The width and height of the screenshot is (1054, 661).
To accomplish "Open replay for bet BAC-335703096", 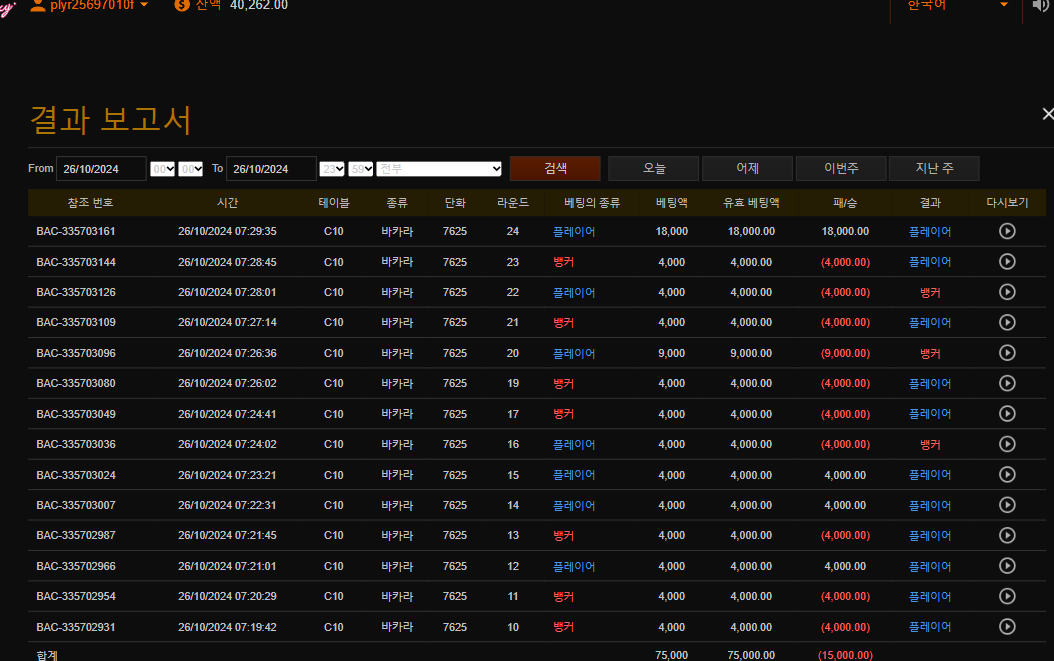I will 1007,353.
